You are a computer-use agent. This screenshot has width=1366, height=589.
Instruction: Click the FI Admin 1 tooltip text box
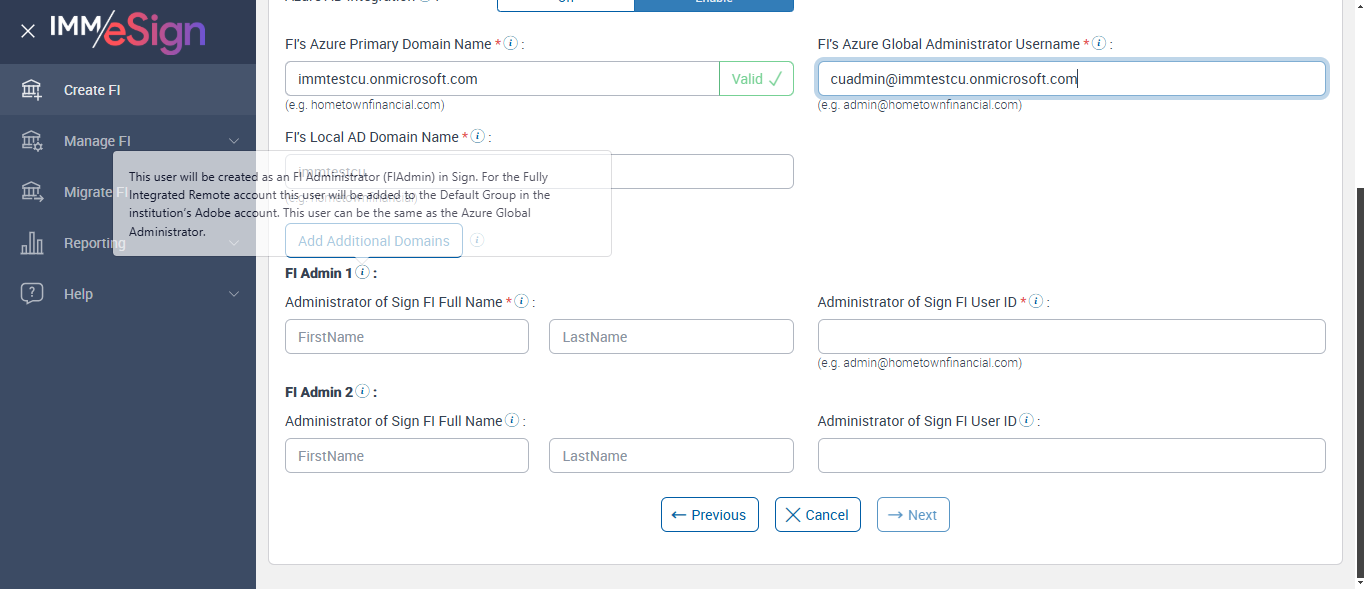coord(362,203)
